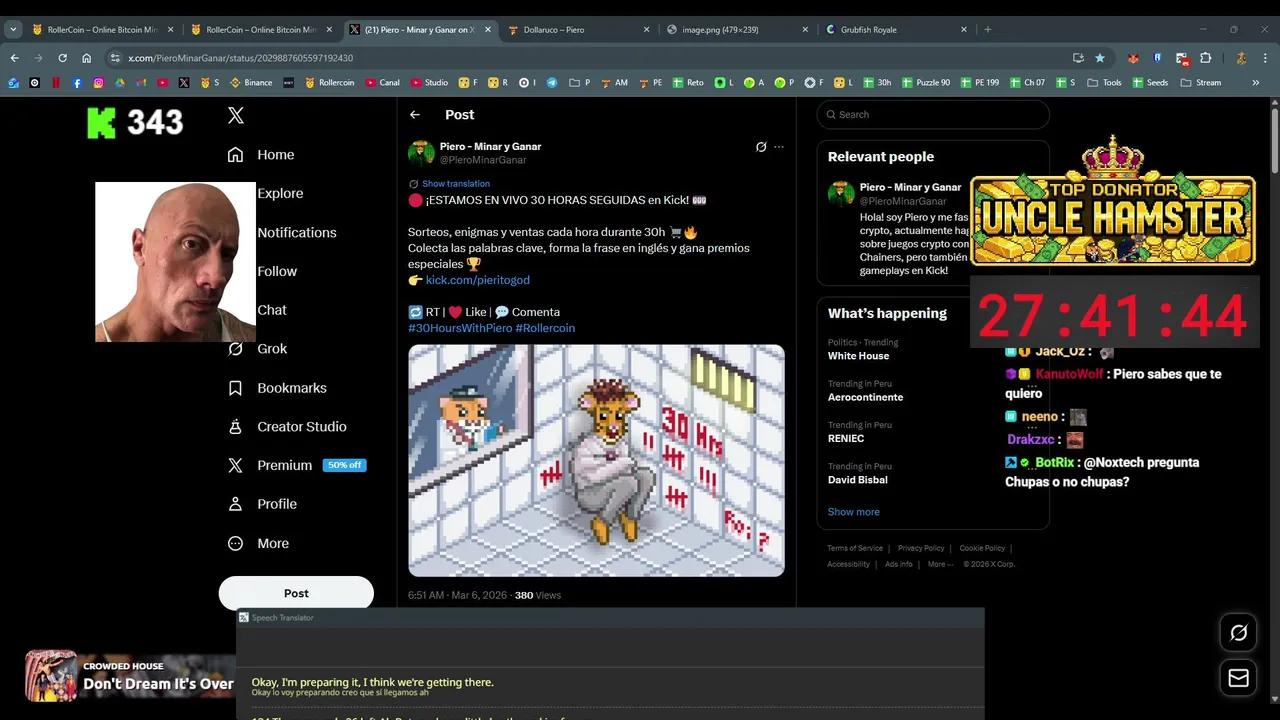Open the Seeds bookmark
The width and height of the screenshot is (1280, 720).
[1150, 83]
